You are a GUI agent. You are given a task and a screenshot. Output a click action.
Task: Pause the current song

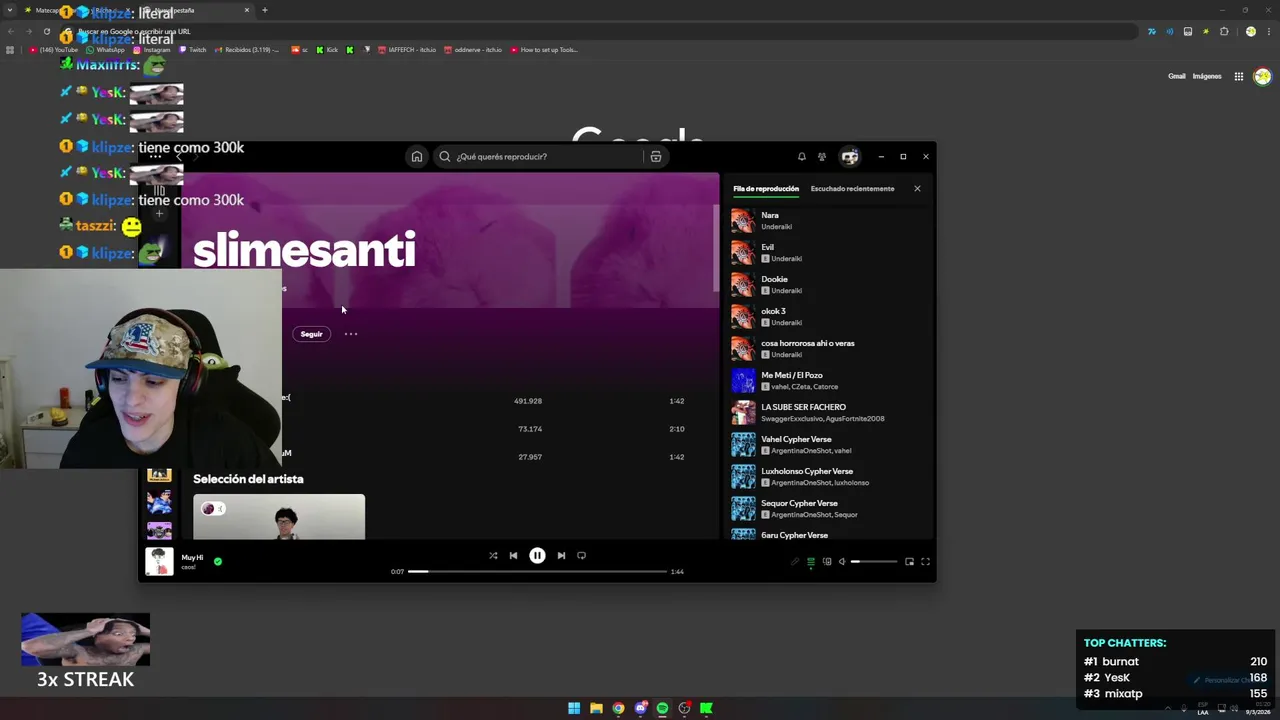pos(537,555)
